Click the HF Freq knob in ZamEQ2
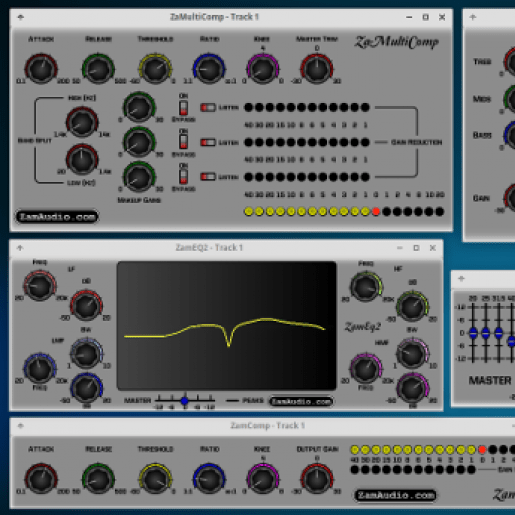Viewport: 515px width, 515px height. pyautogui.click(x=366, y=287)
